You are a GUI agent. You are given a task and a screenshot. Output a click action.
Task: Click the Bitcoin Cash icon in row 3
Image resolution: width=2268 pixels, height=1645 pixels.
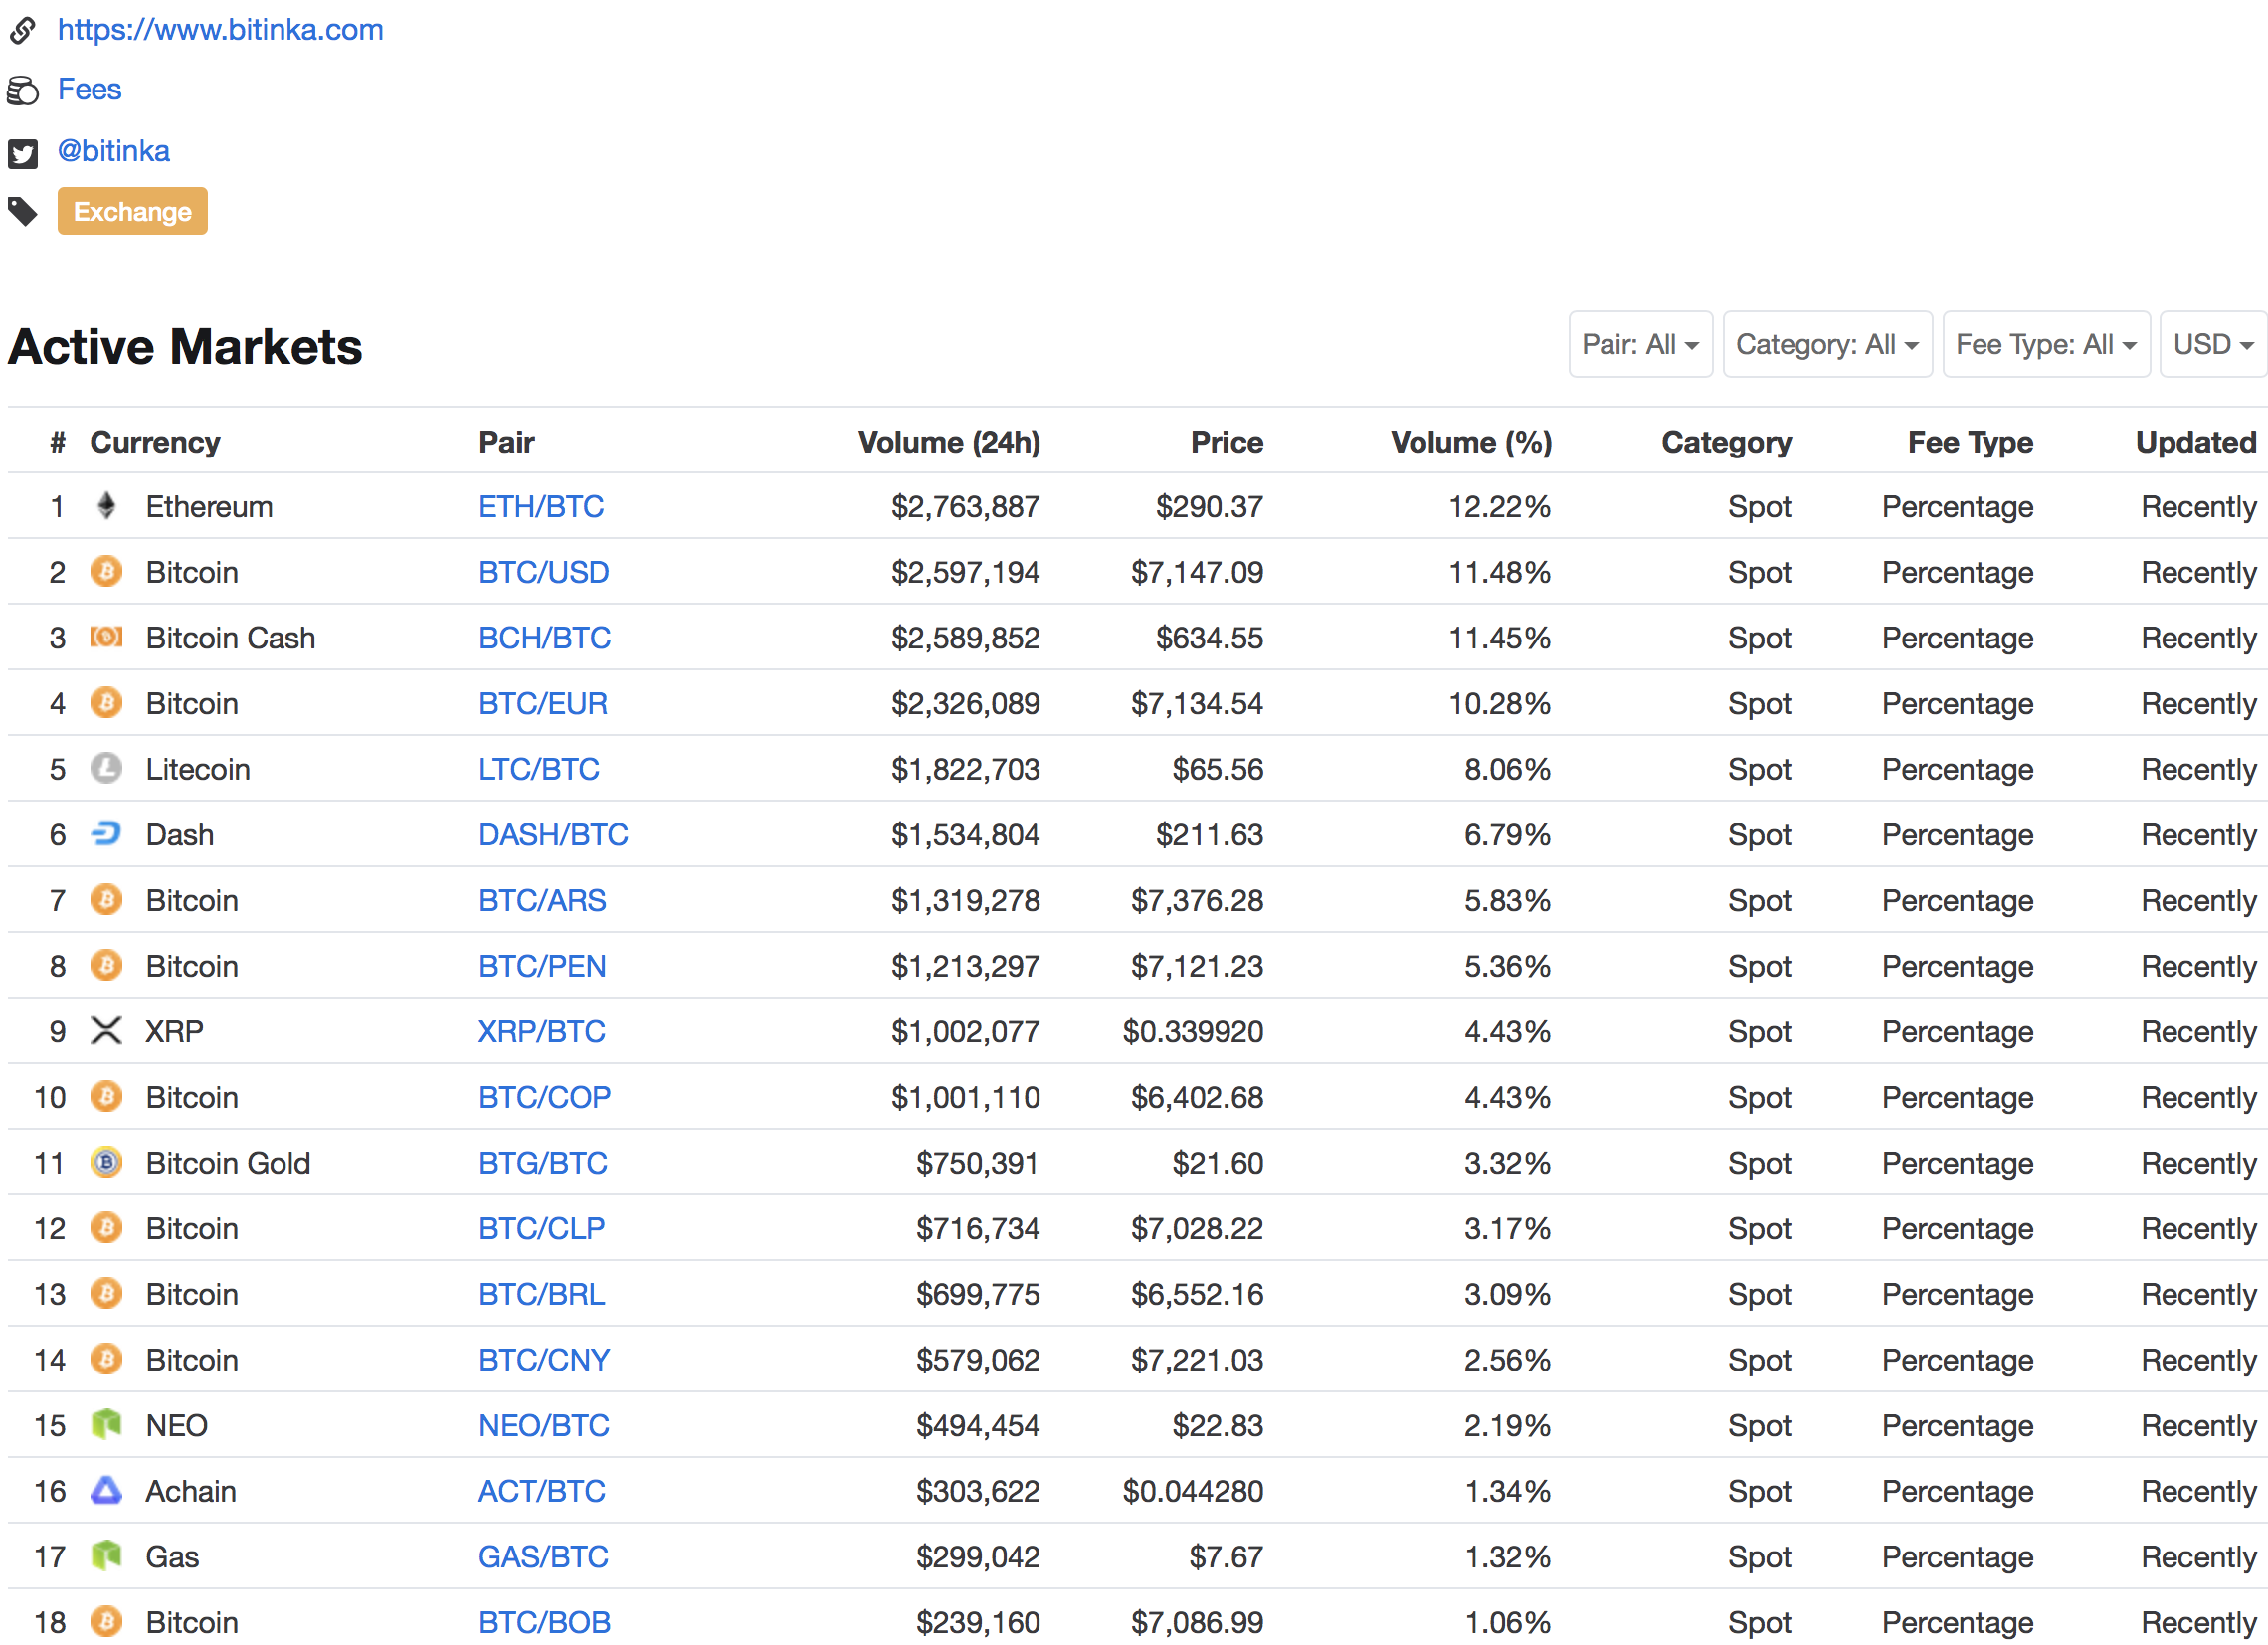point(106,637)
